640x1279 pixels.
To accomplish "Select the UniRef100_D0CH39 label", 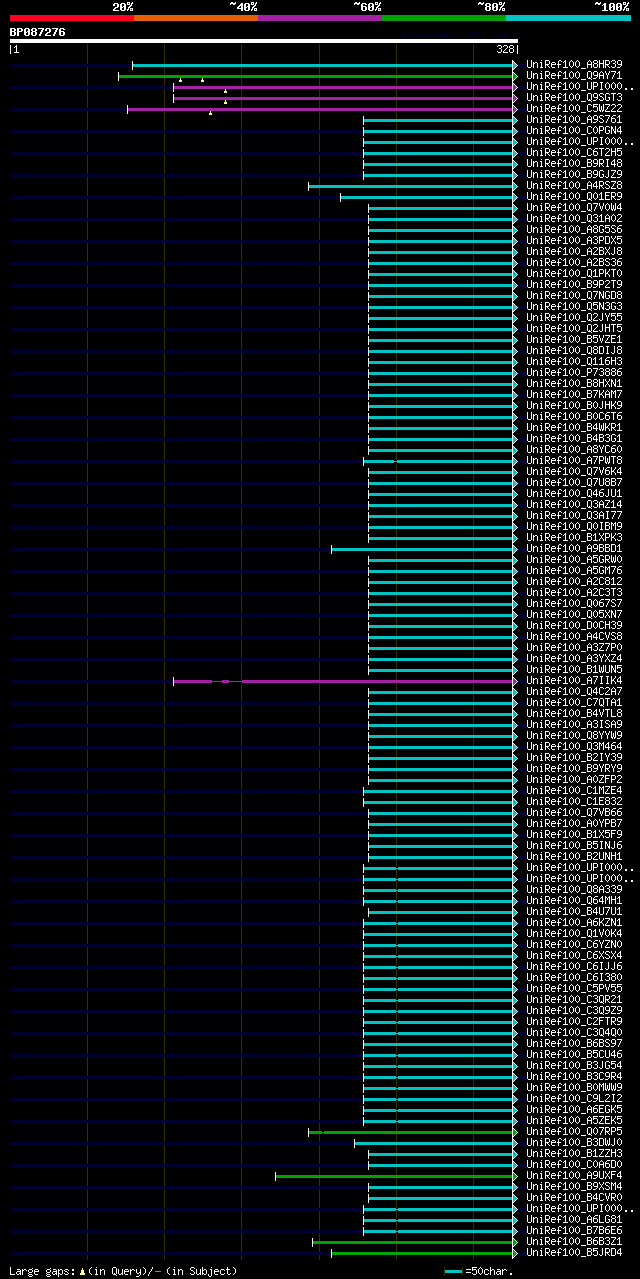I will [x=574, y=625].
